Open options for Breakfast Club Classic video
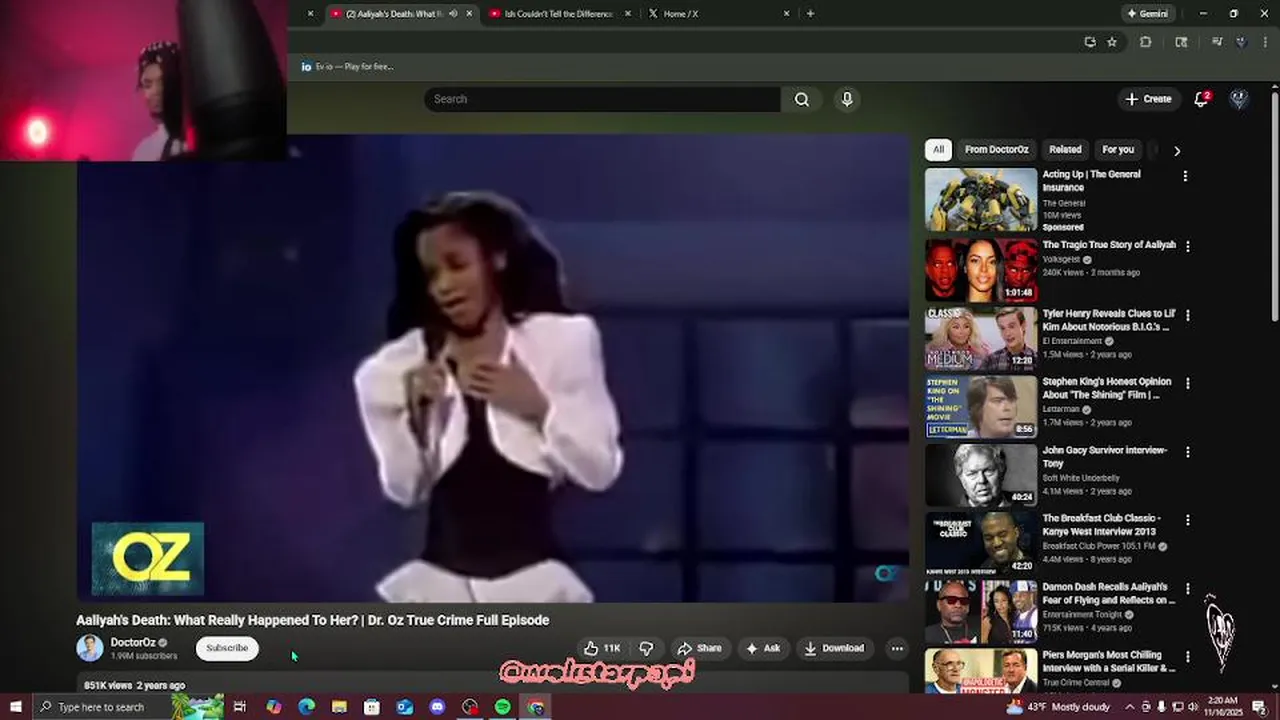This screenshot has height=720, width=1280. (1188, 520)
